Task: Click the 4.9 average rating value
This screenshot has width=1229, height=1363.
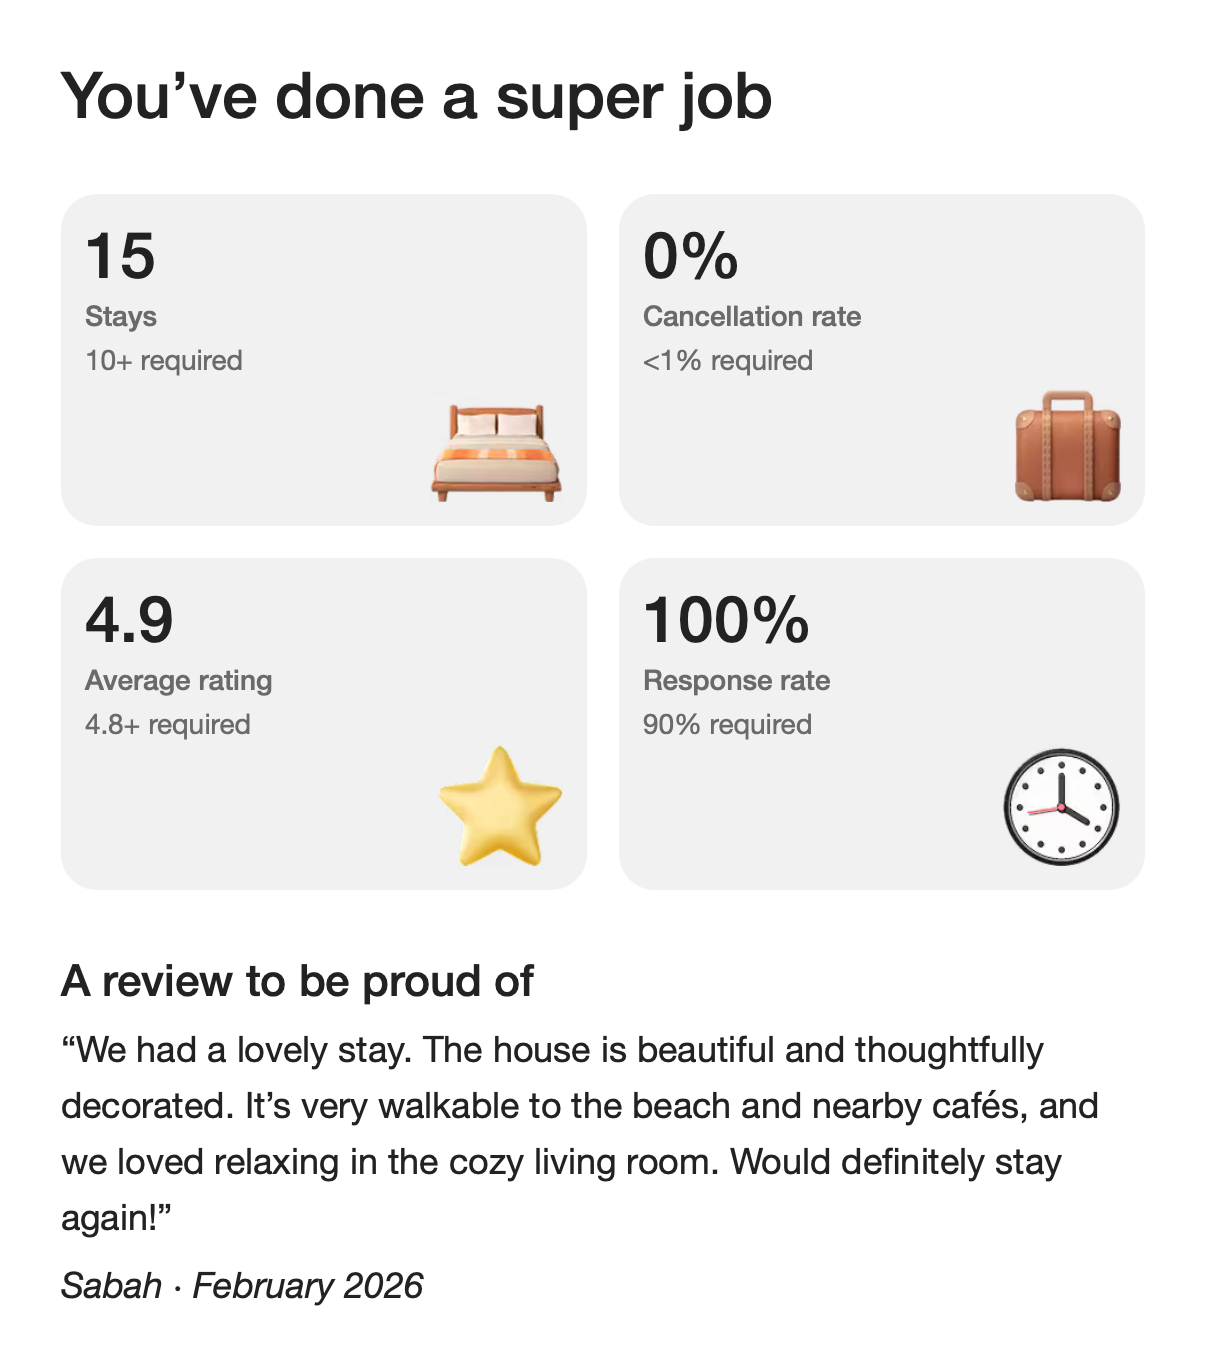Action: click(x=129, y=620)
